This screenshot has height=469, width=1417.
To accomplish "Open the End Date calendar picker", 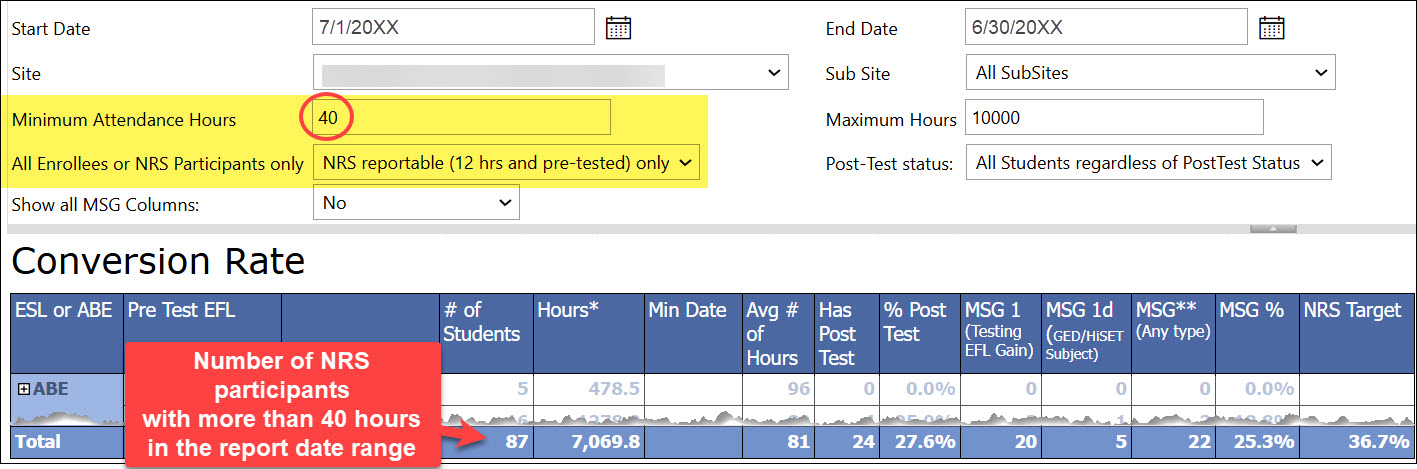I will [x=1271, y=28].
